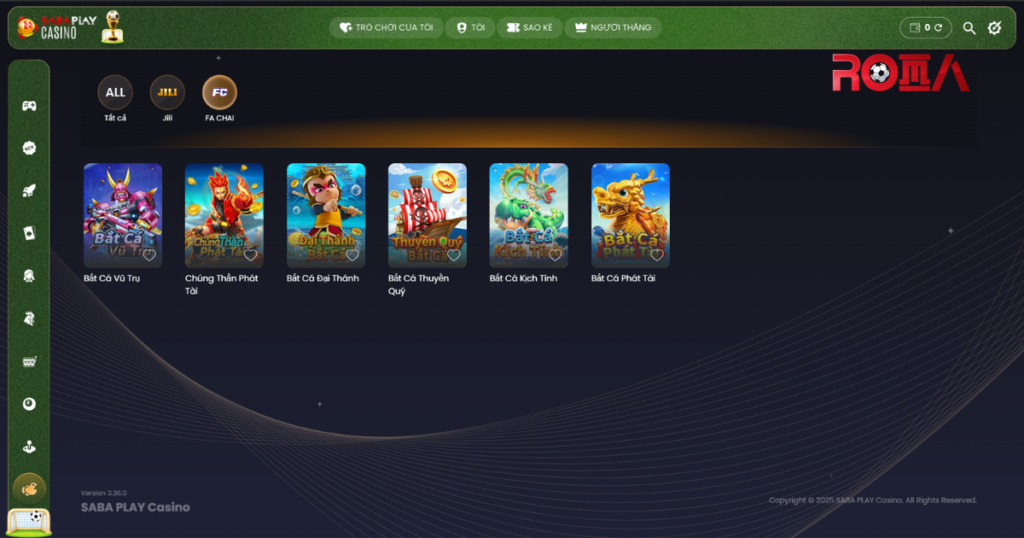Screen dimensions: 1024x538
Task: Open the Bắt Cá Vũ Trụ game thumbnail
Action: [x=123, y=215]
